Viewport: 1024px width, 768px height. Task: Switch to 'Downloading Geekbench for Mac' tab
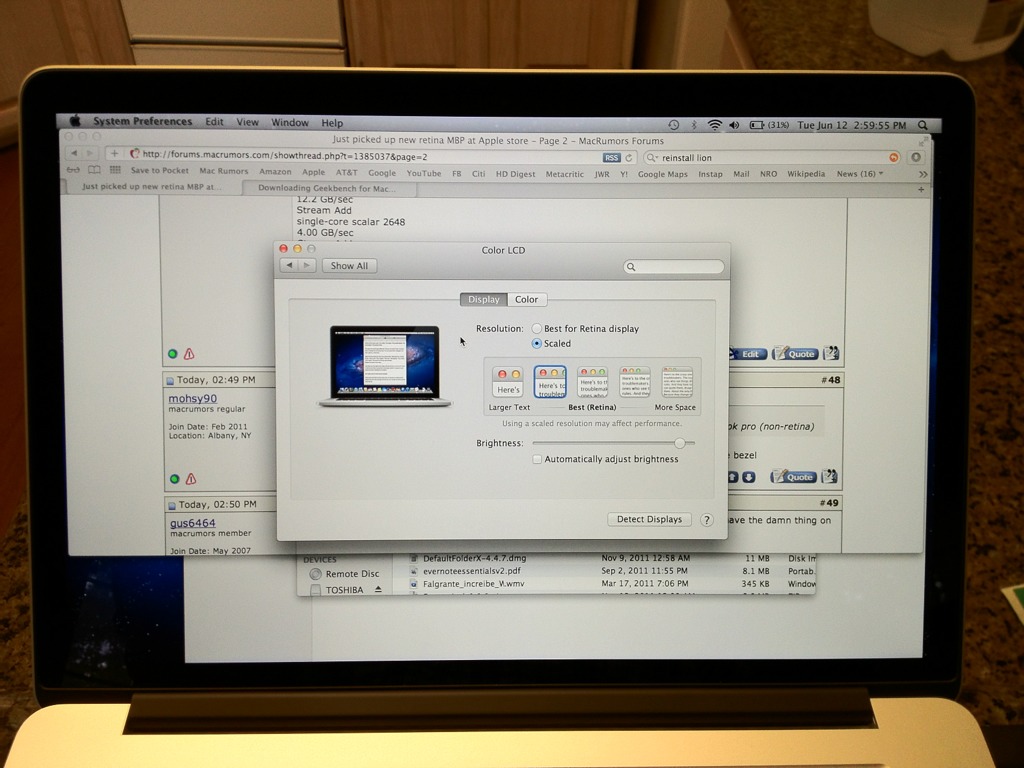point(327,188)
